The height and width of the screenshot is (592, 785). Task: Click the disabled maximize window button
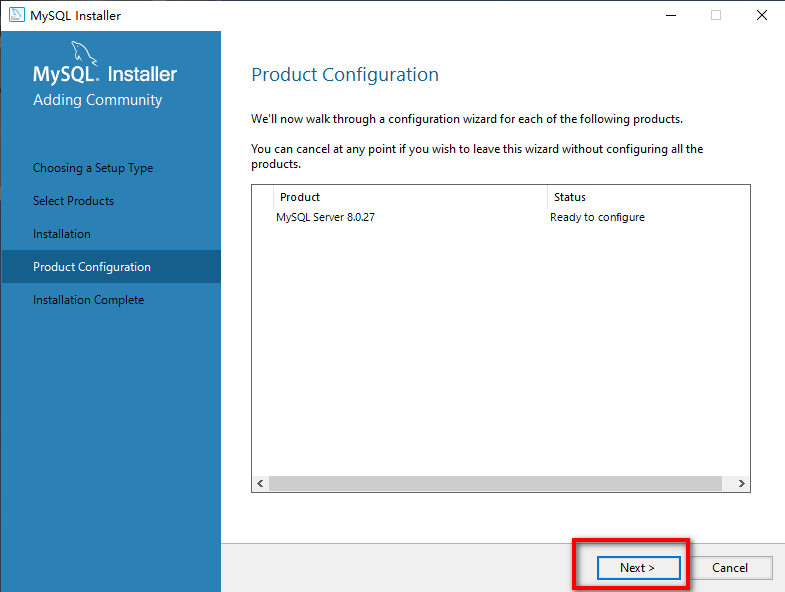click(x=716, y=16)
